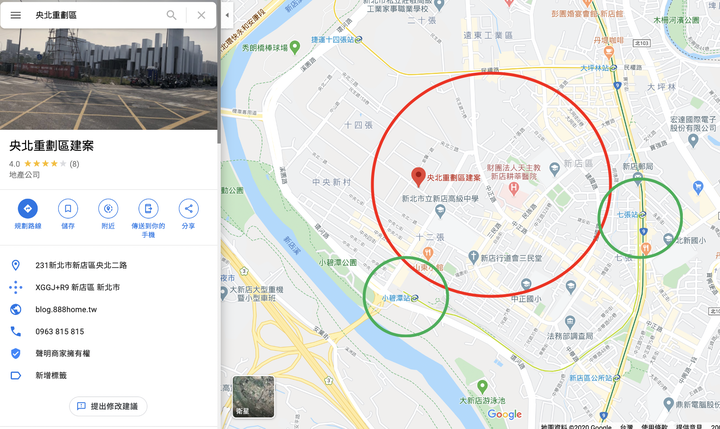Click the search magnifier icon

[x=171, y=15]
